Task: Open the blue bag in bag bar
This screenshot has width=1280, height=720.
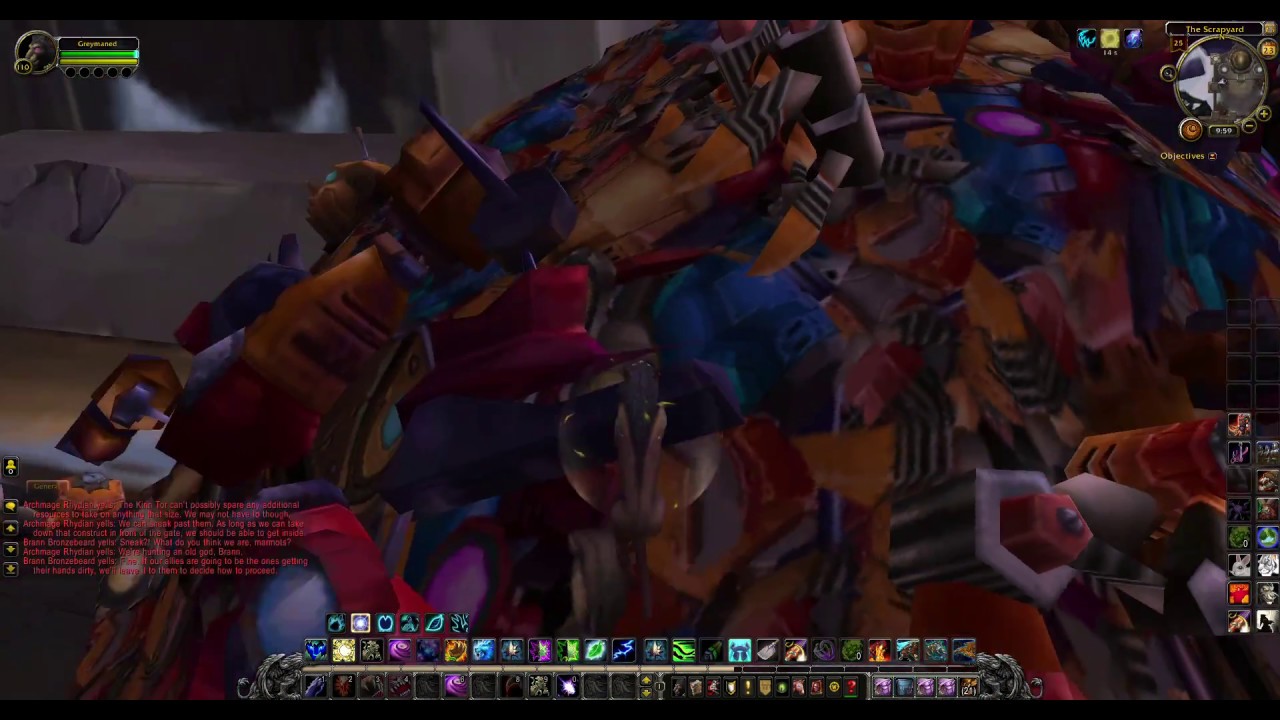Action: [x=904, y=687]
